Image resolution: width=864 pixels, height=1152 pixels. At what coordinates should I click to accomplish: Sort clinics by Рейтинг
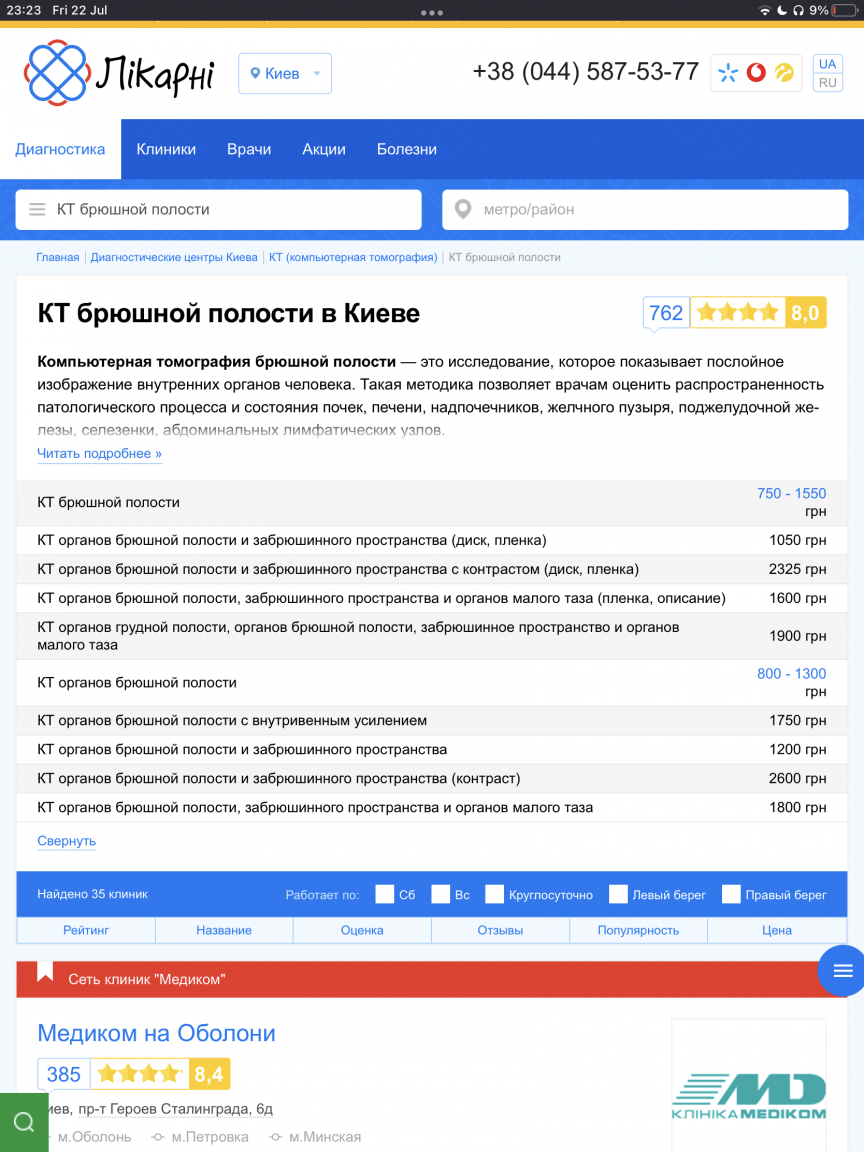[x=86, y=930]
